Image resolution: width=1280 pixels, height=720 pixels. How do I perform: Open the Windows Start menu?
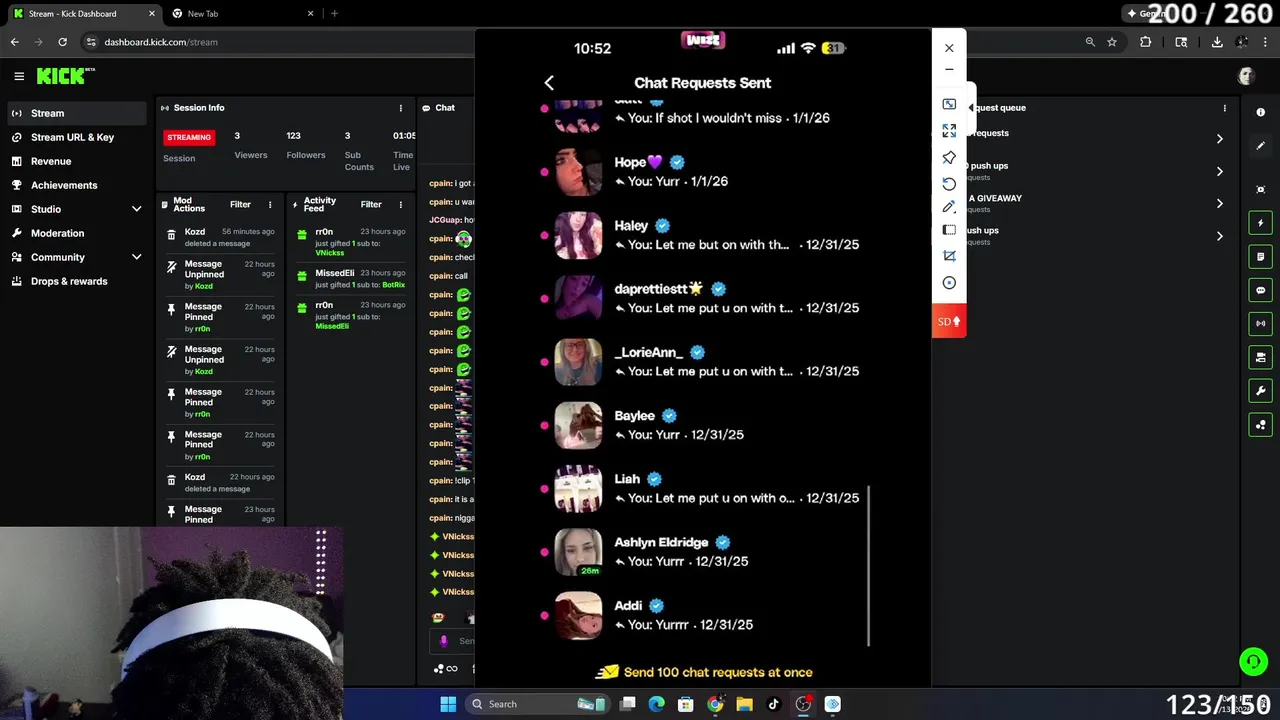tap(448, 704)
